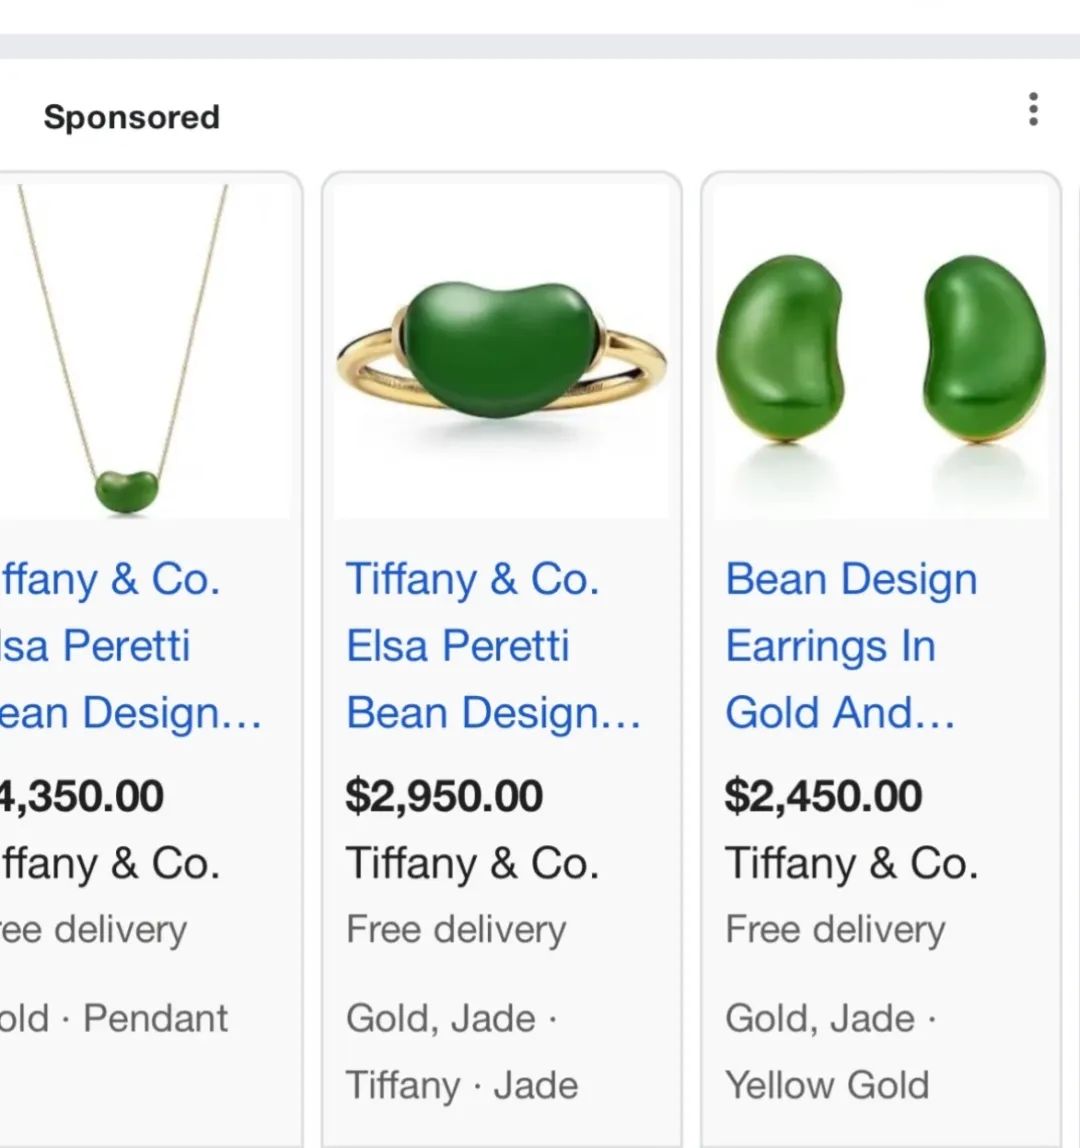Screen dimensions: 1080x1148
Task: Click the Pendant attribute on necklace card
Action: pyautogui.click(x=155, y=1018)
